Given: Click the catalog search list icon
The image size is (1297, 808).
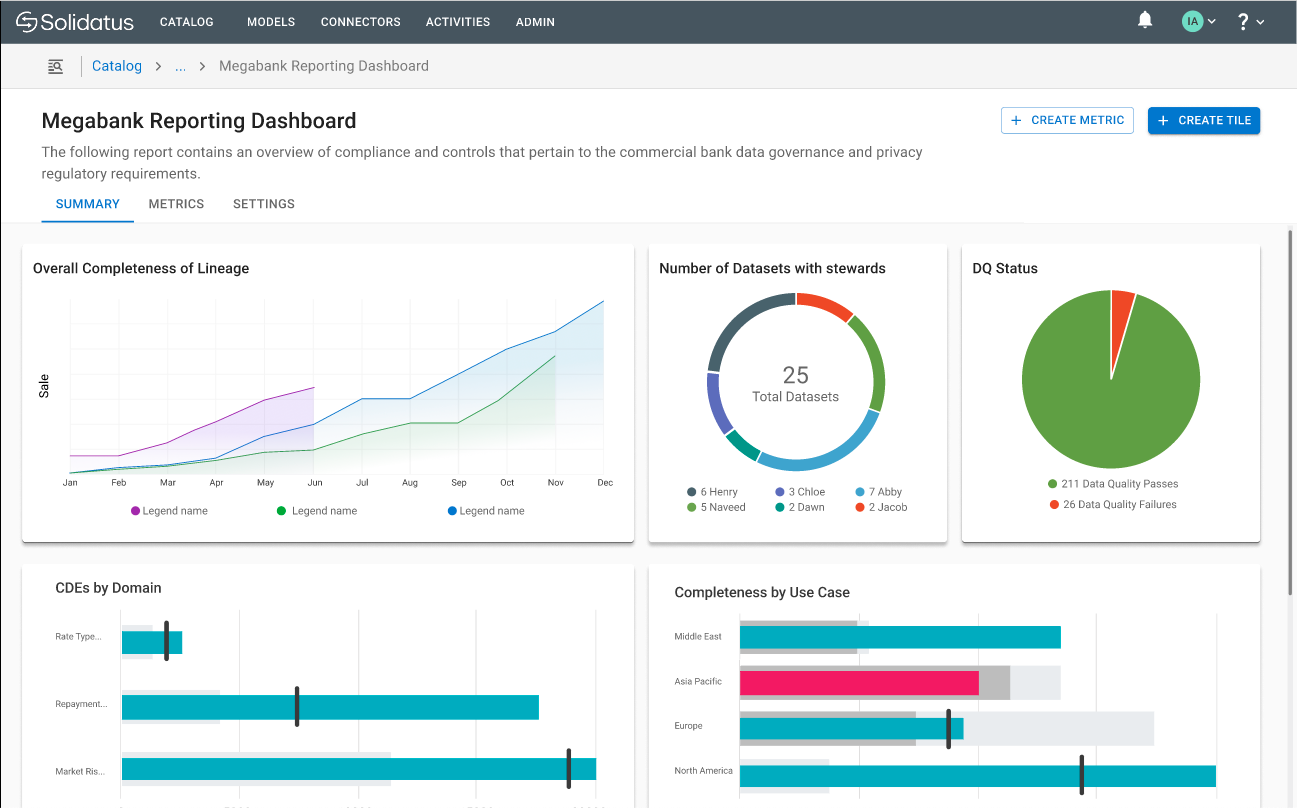Looking at the screenshot, I should (56, 66).
